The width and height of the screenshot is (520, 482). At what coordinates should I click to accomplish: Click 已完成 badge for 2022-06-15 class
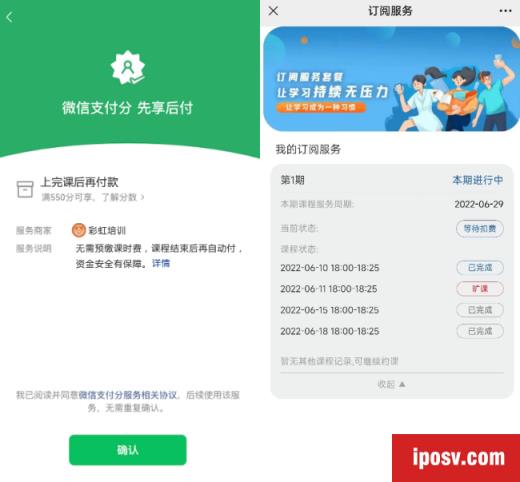point(479,310)
